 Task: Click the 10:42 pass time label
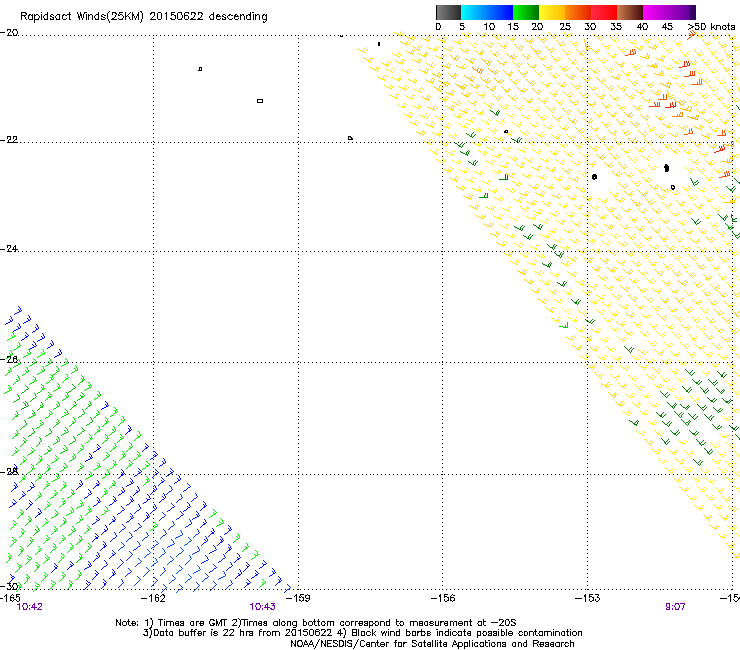tap(29, 607)
